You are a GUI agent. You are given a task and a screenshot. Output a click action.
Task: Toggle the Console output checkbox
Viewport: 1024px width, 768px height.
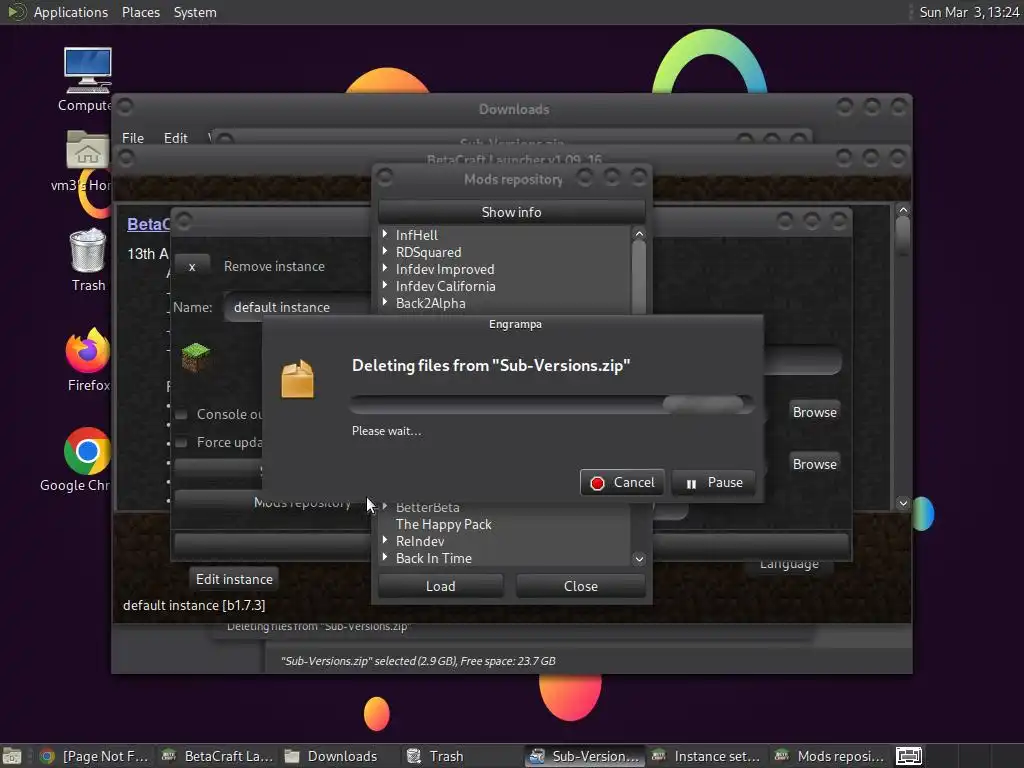[x=182, y=414]
